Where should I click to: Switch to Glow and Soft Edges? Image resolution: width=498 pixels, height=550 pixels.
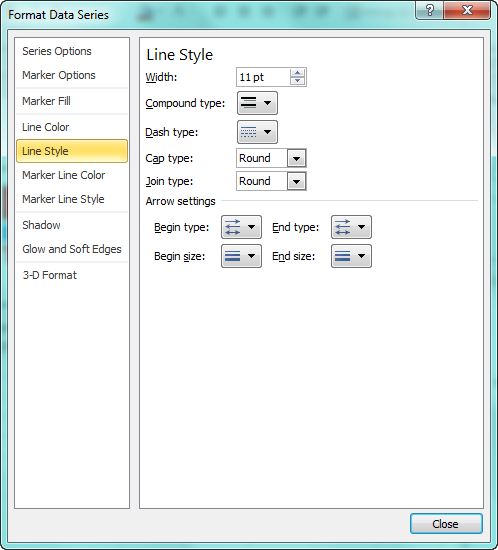(72, 249)
